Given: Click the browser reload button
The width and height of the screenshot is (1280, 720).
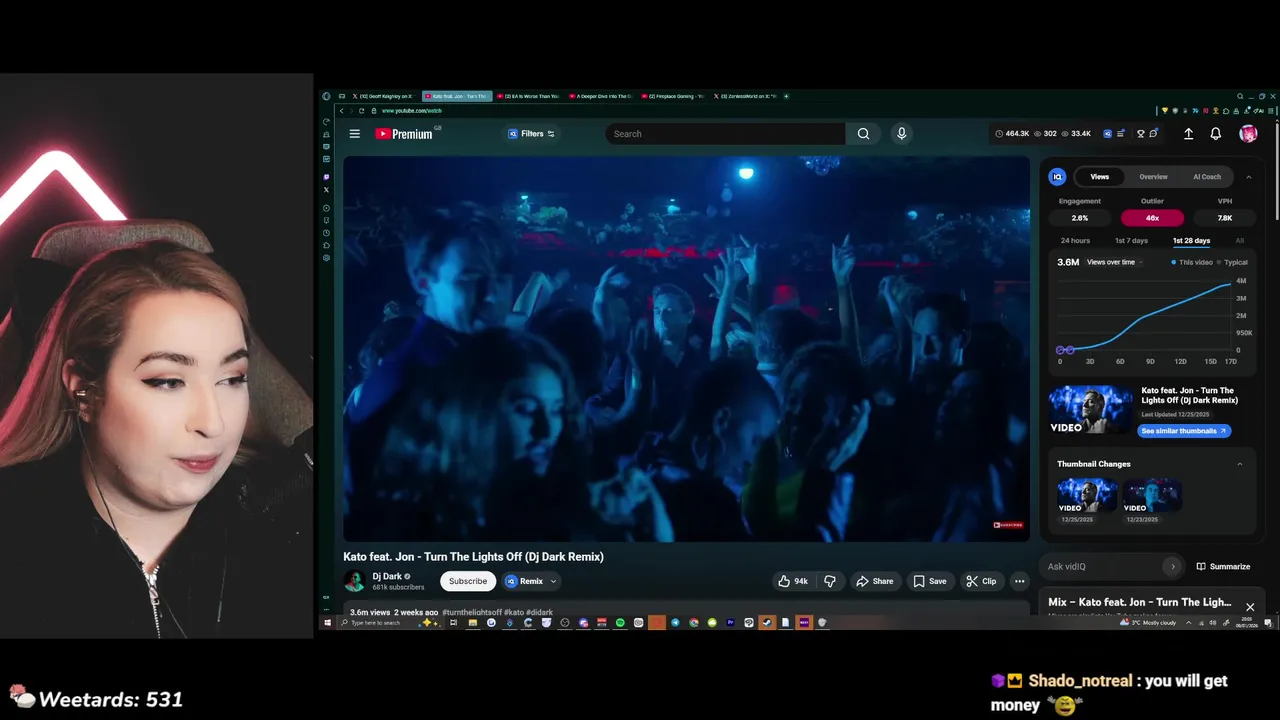Looking at the screenshot, I should (361, 111).
